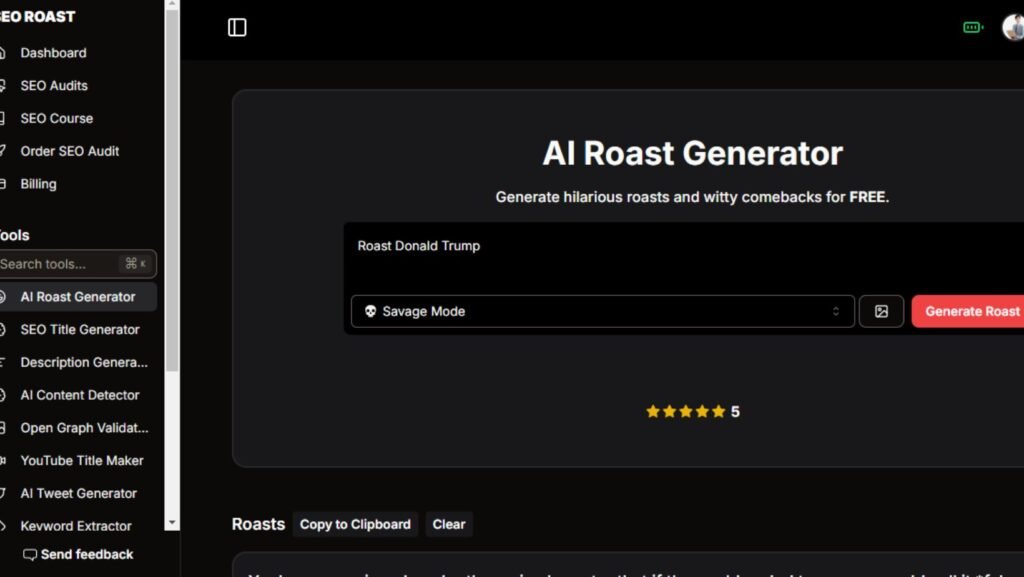Image resolution: width=1024 pixels, height=577 pixels.
Task: Open the user profile avatar
Action: (x=1013, y=27)
